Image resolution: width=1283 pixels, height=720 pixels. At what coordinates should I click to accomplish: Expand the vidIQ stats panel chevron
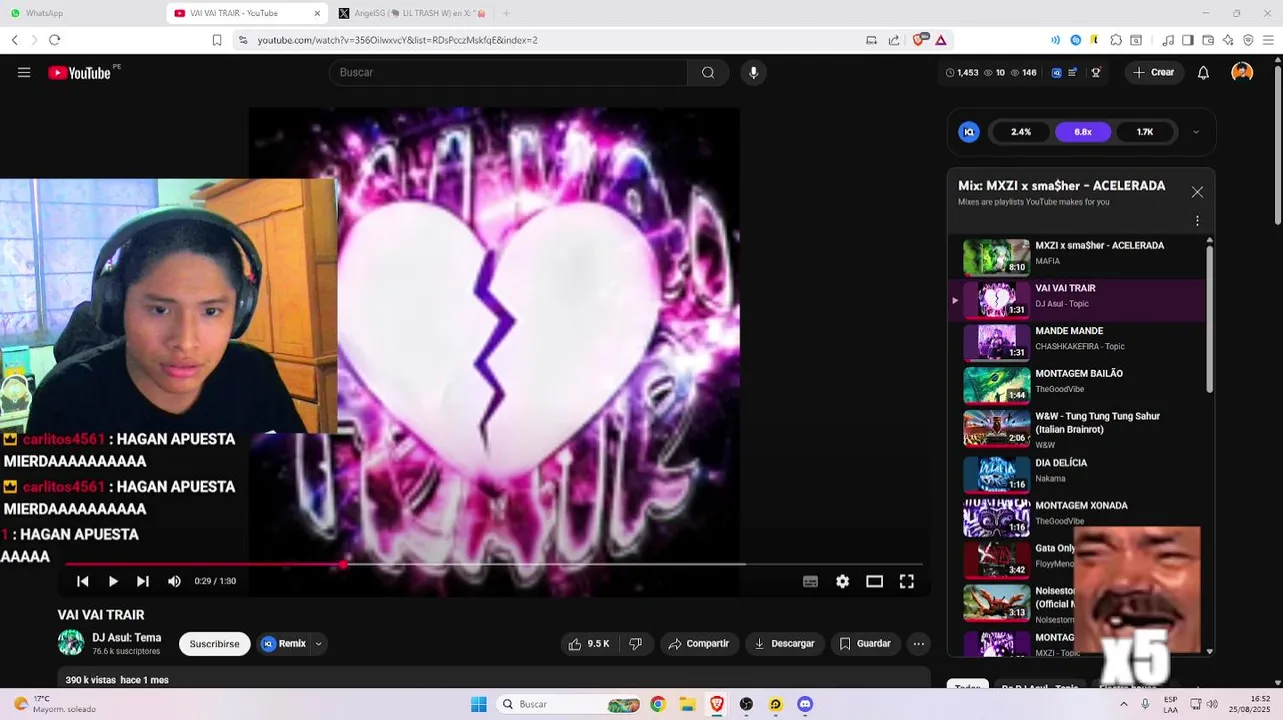pyautogui.click(x=1196, y=132)
